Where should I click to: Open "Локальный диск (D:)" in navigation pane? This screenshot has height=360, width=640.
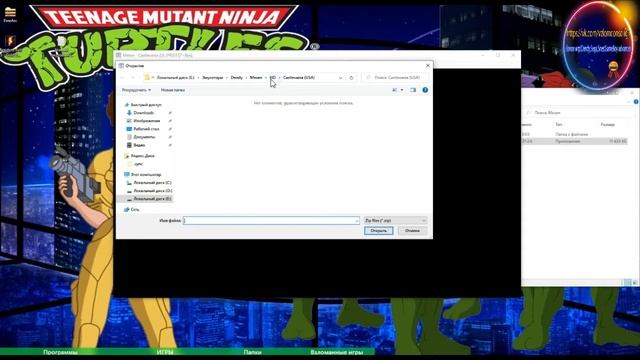tap(152, 191)
